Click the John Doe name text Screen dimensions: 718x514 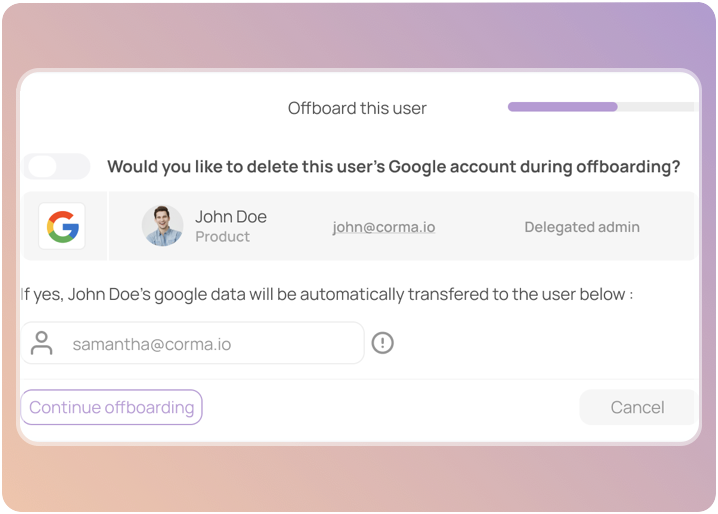[231, 216]
